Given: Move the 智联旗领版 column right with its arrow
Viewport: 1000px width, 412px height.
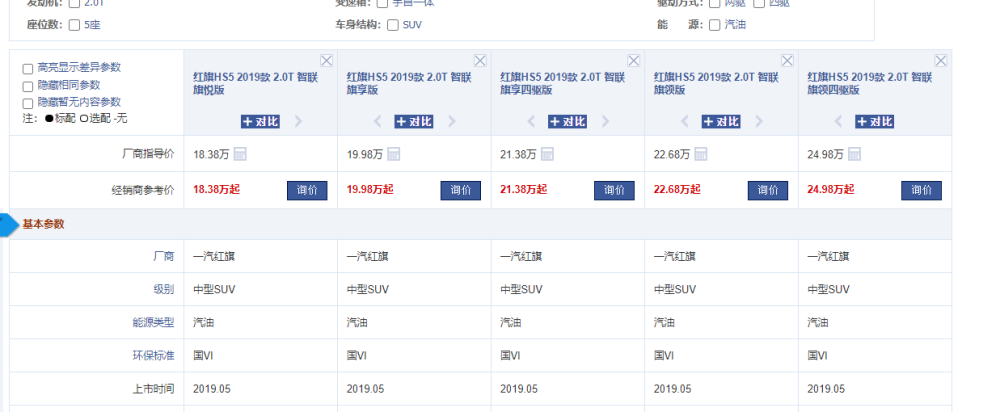Looking at the screenshot, I should [760, 121].
